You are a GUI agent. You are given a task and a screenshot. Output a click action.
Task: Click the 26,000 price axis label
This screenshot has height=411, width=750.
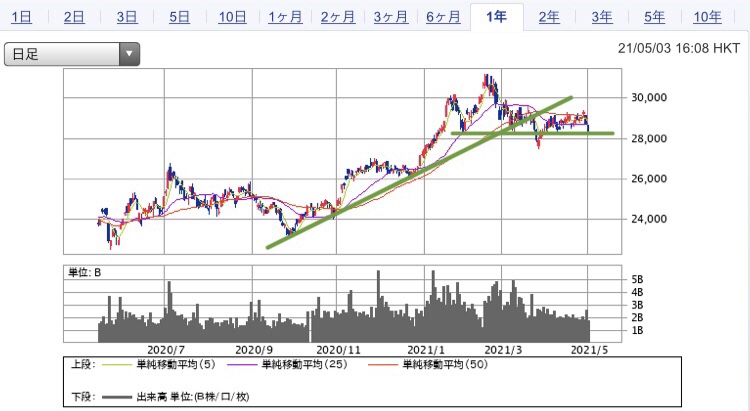point(649,178)
